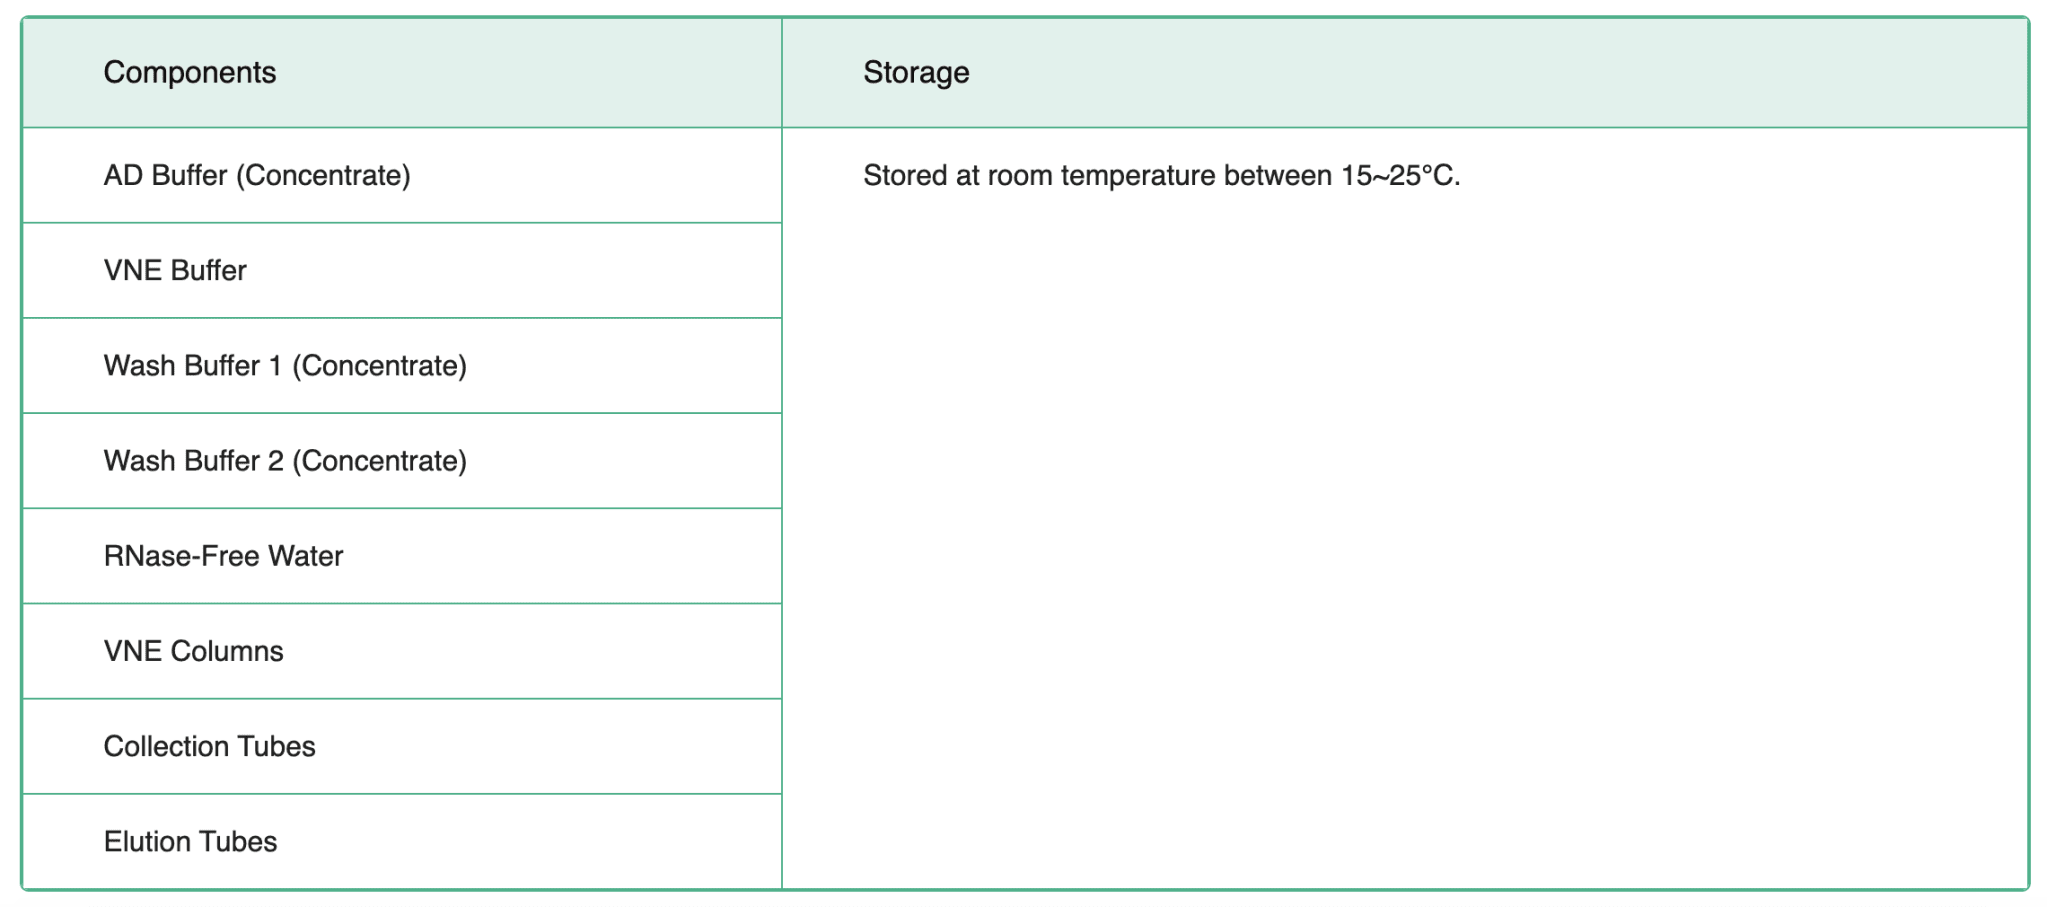
Task: Click the VNE text in VNE Columns
Action: (x=133, y=651)
